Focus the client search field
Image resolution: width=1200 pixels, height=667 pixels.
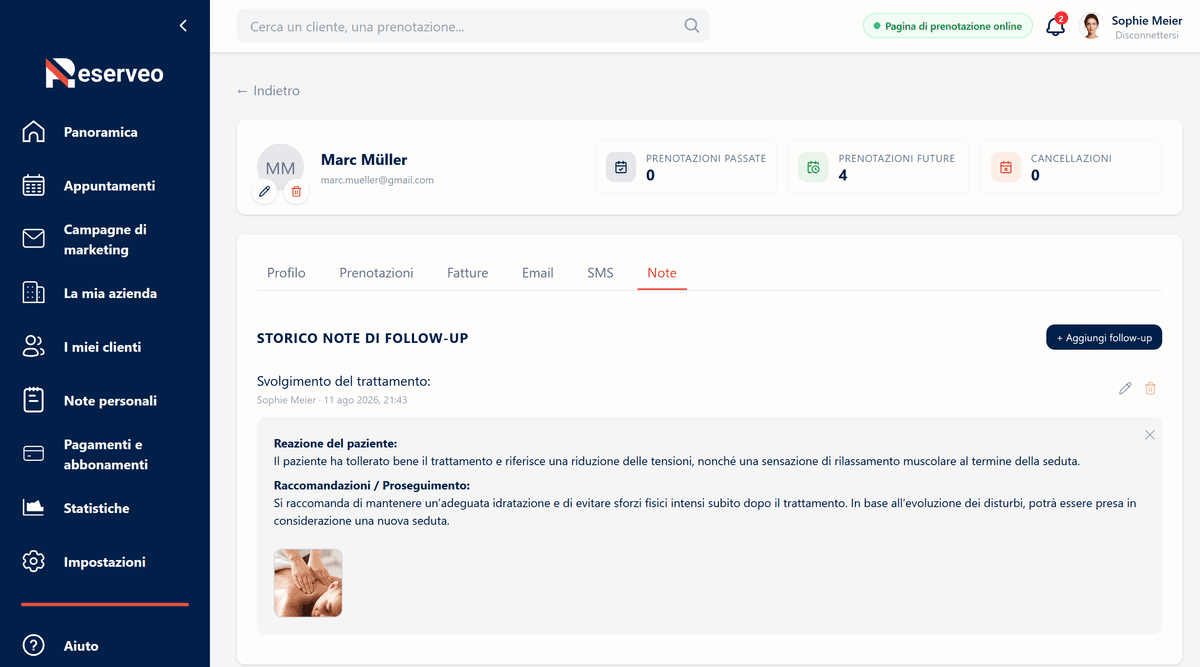pos(473,26)
